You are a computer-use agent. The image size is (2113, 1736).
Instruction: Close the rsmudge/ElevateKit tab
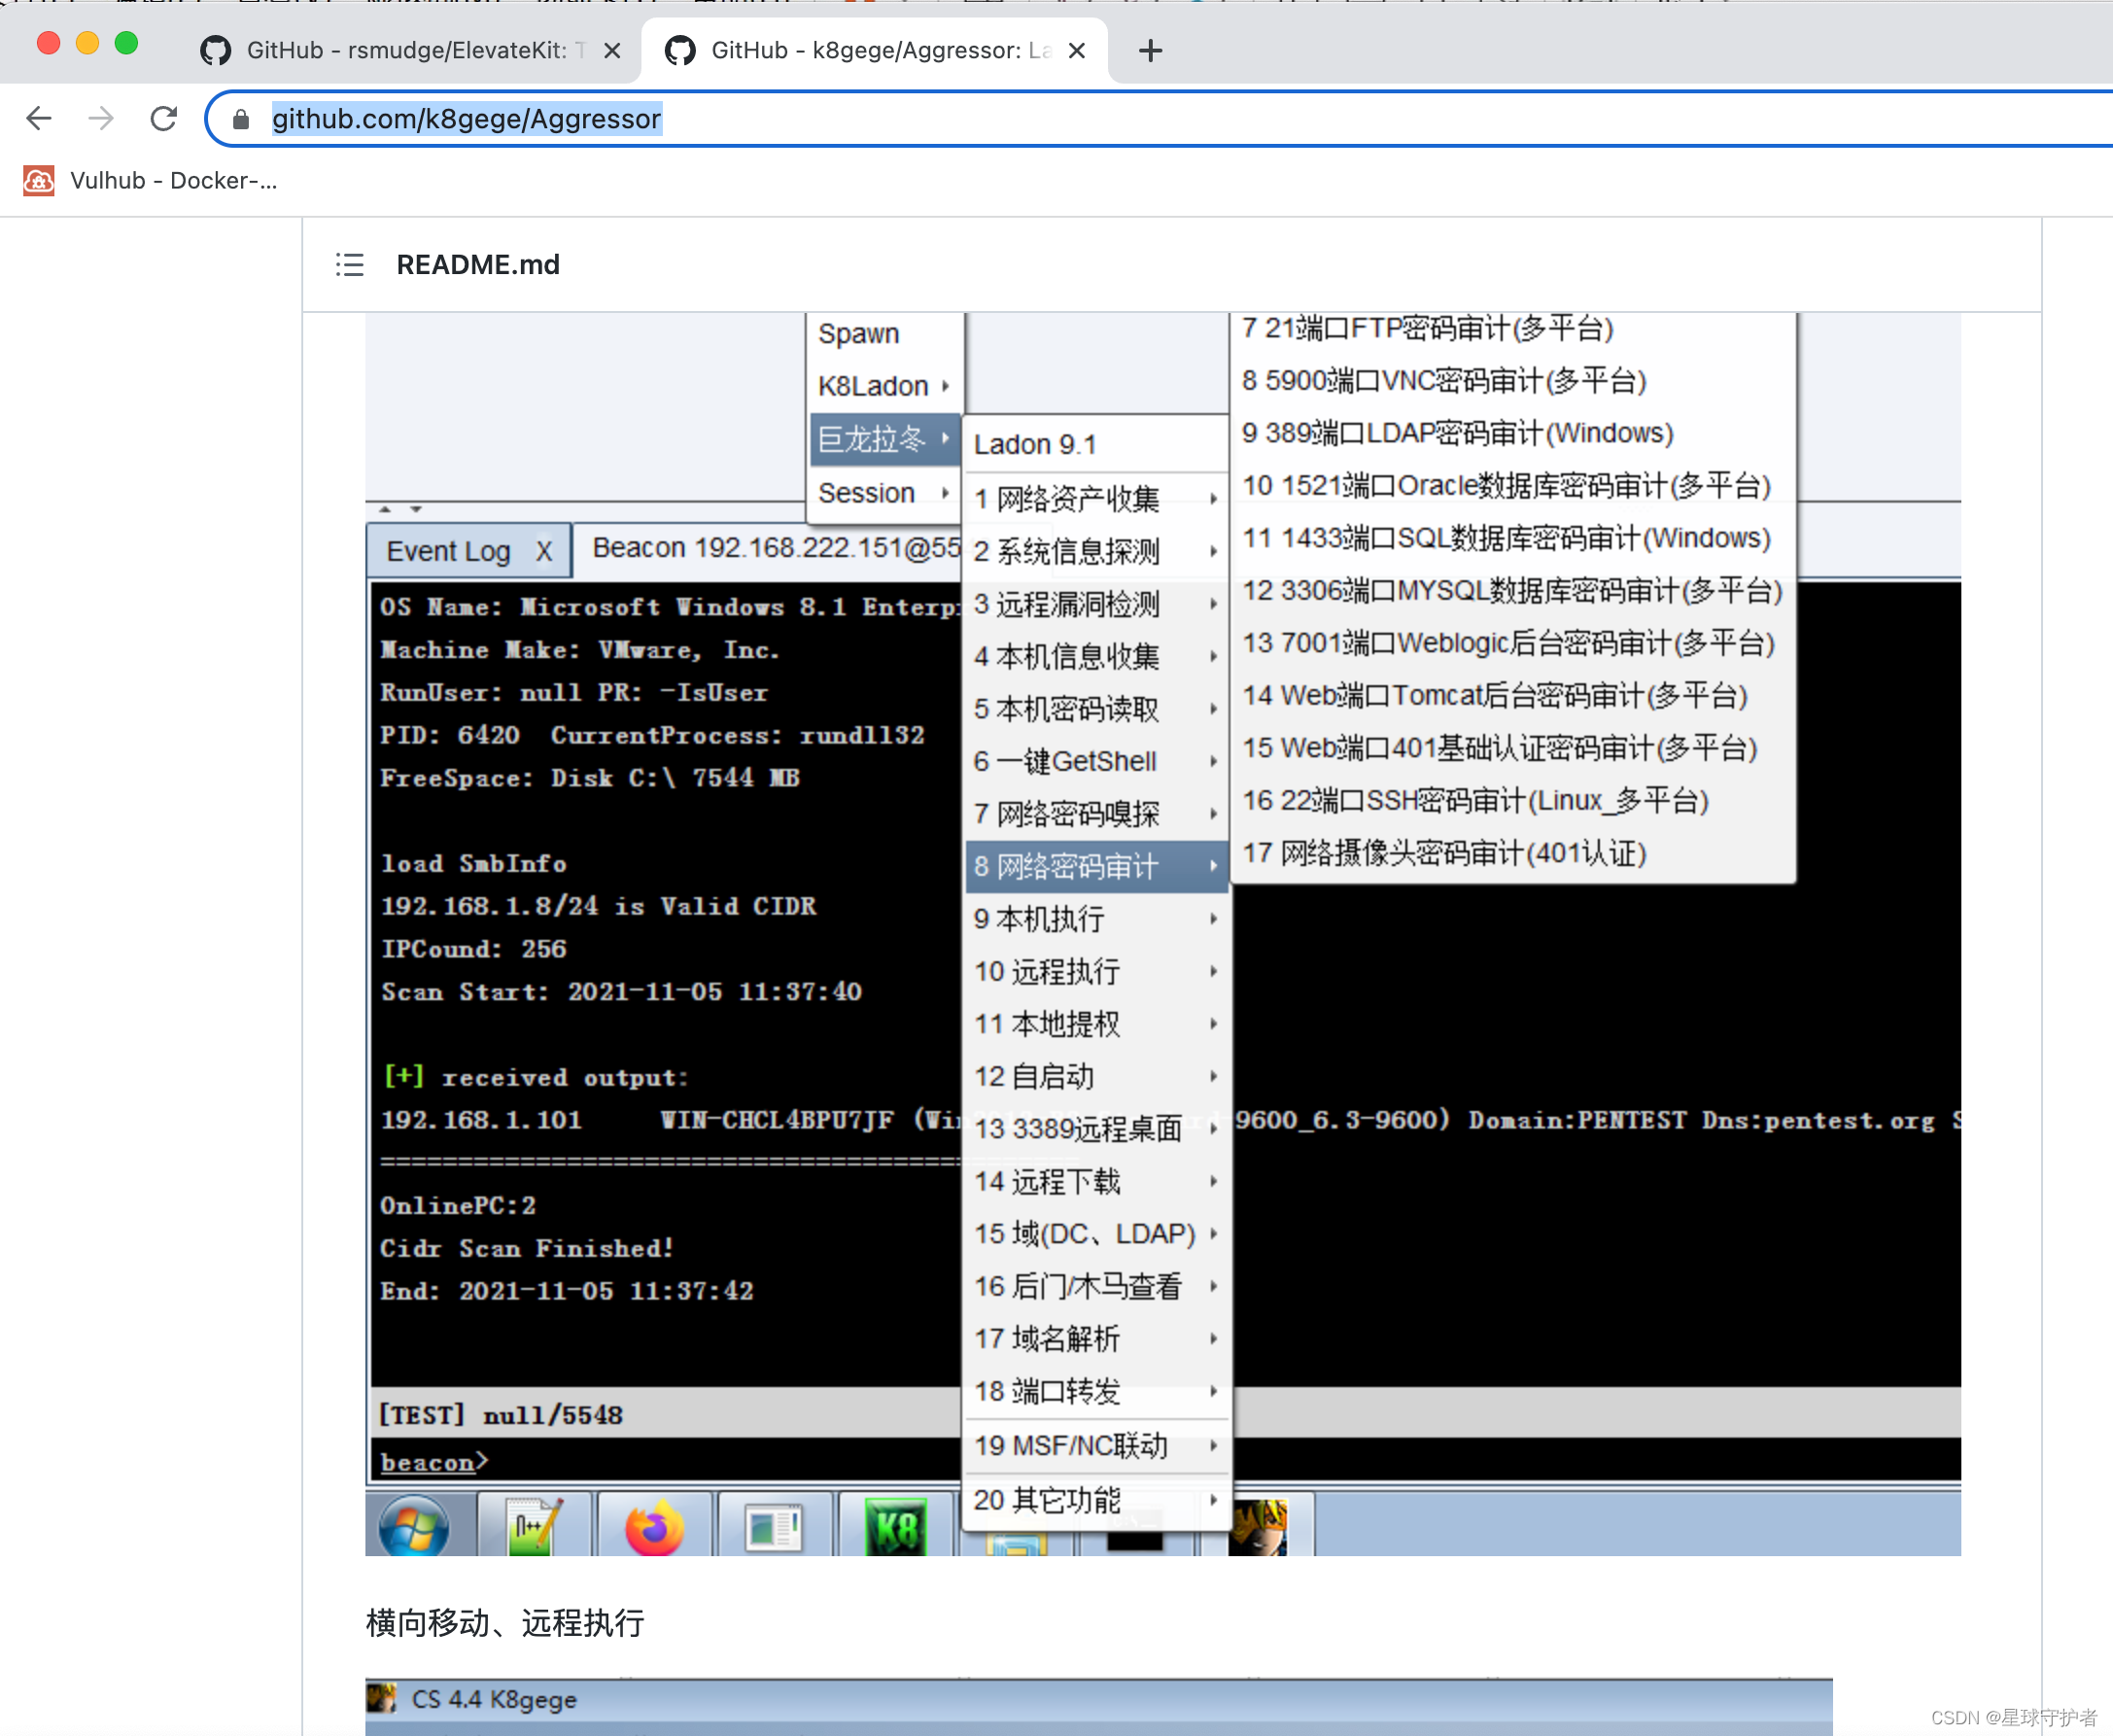(x=613, y=51)
